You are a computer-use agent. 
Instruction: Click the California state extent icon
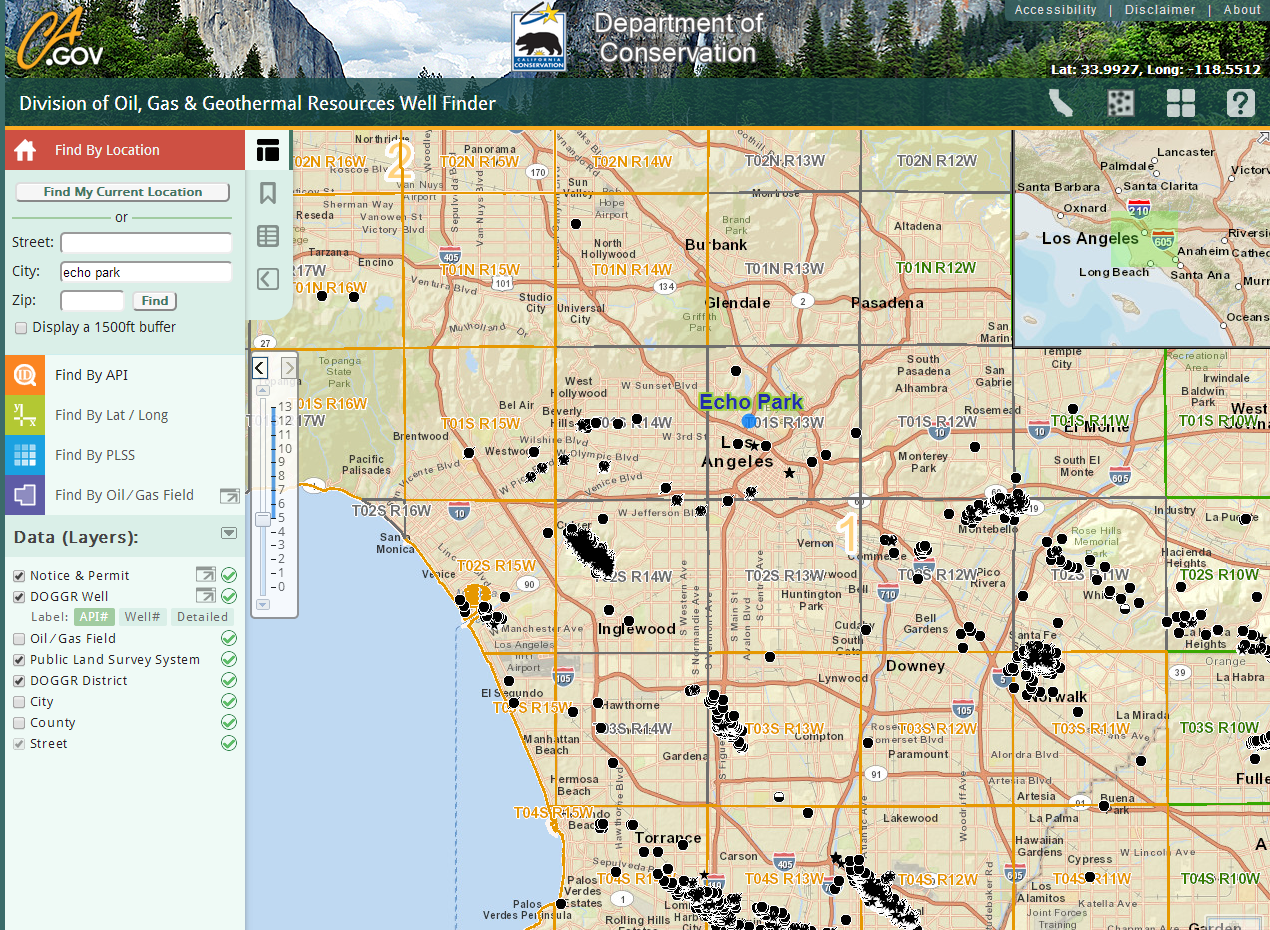(x=1060, y=102)
